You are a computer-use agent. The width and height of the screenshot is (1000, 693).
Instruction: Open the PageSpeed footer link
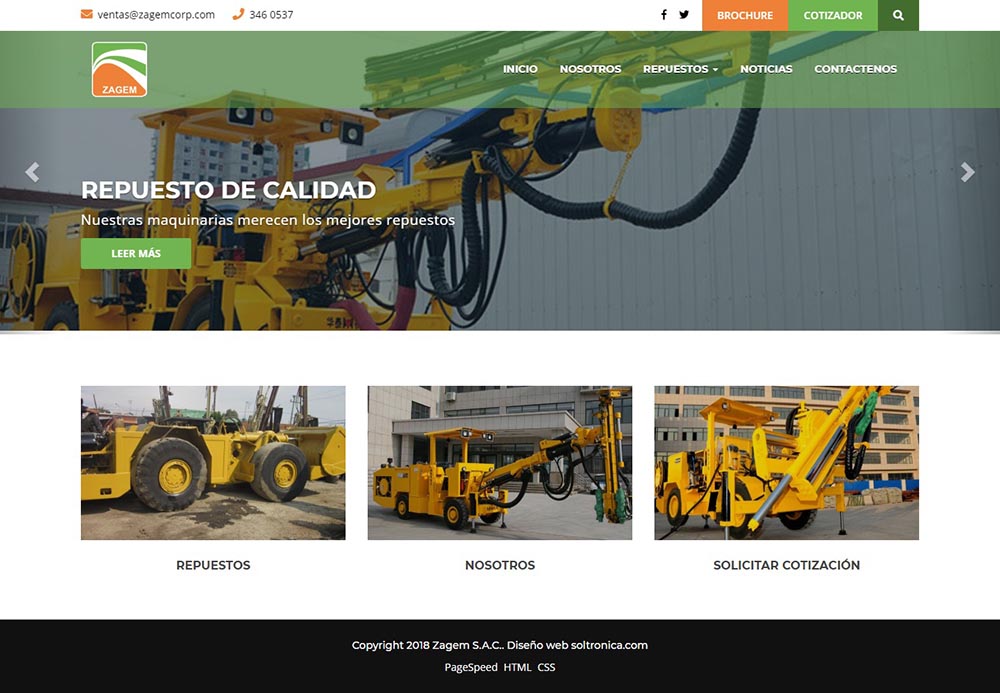tap(470, 667)
